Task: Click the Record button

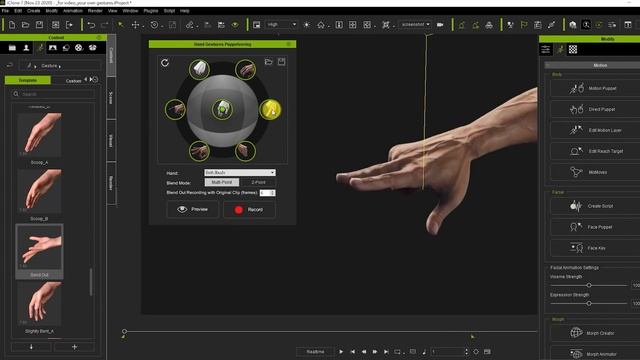Action: pos(249,209)
